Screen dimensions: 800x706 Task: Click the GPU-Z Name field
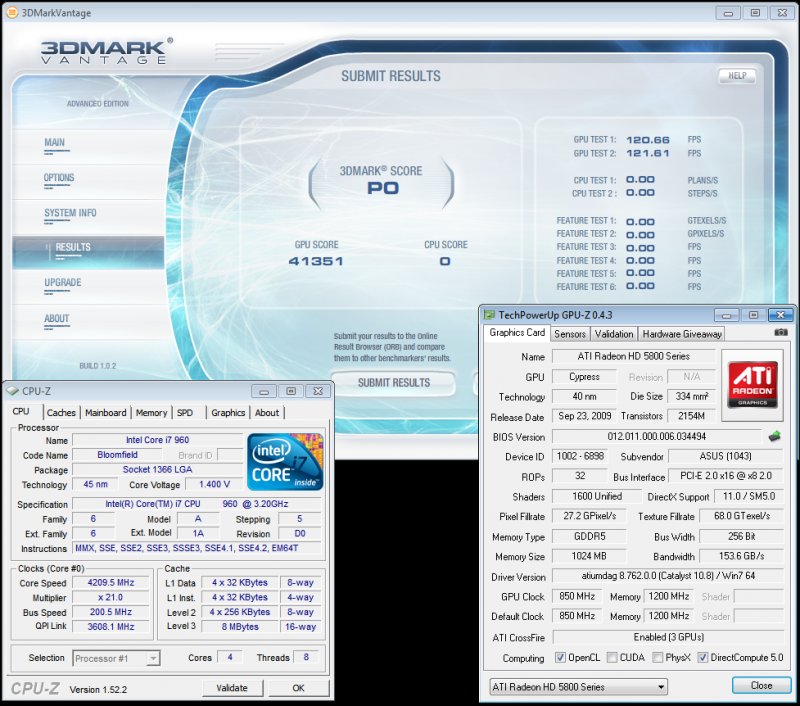click(634, 356)
